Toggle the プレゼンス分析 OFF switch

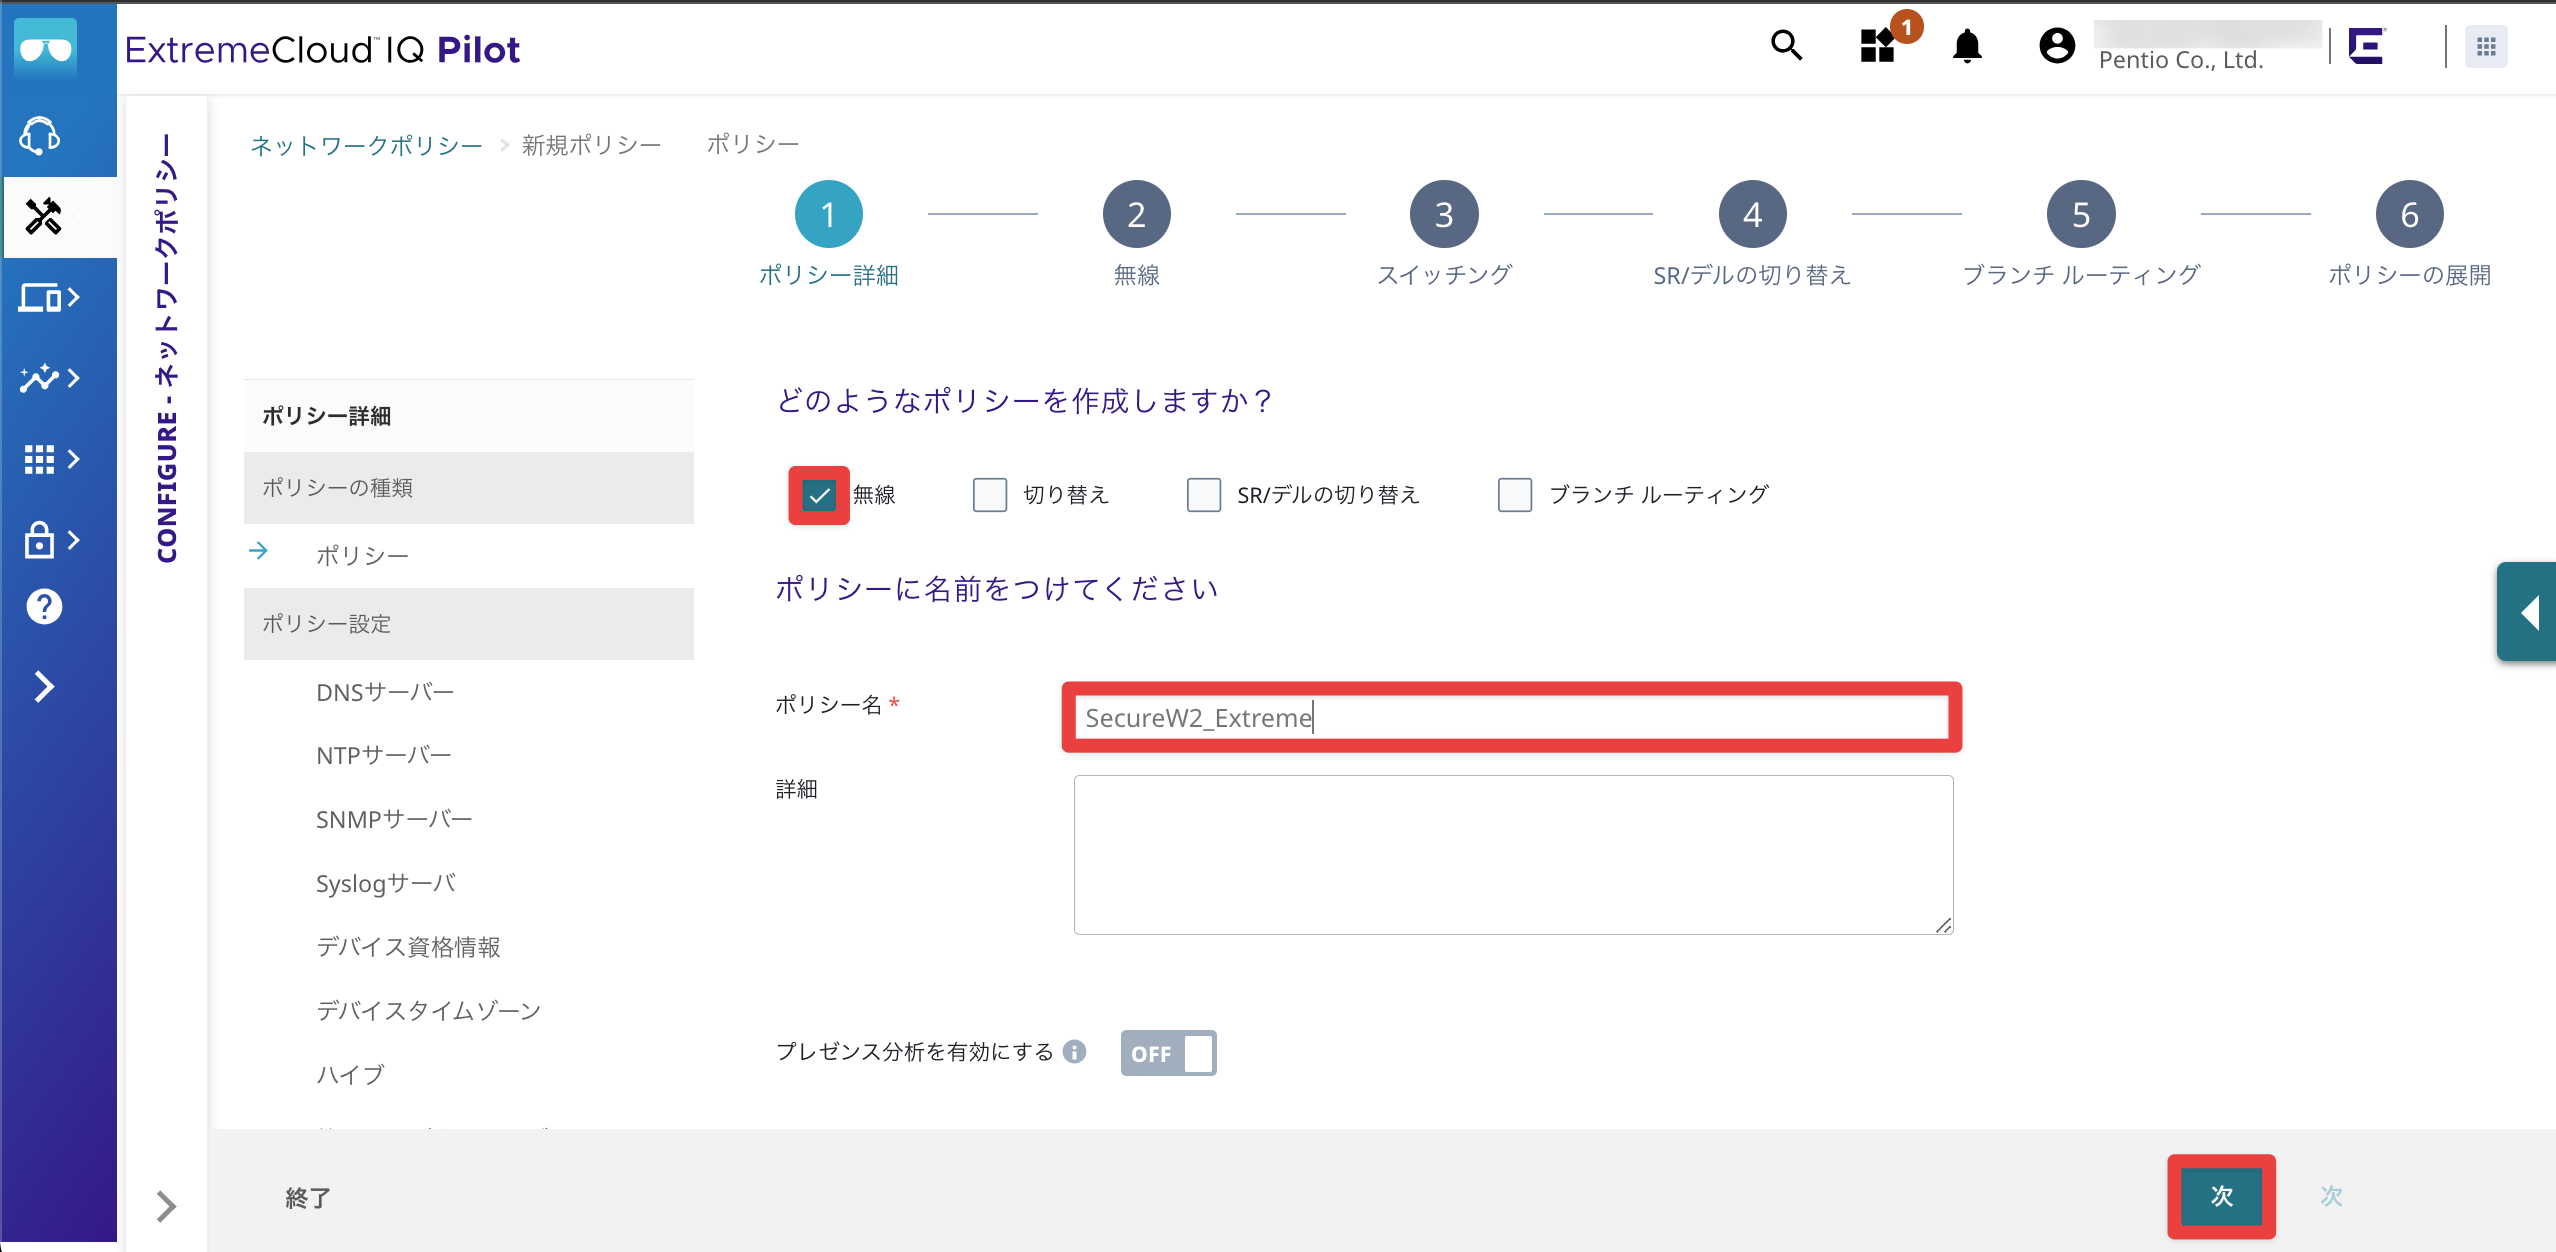coord(1168,1053)
